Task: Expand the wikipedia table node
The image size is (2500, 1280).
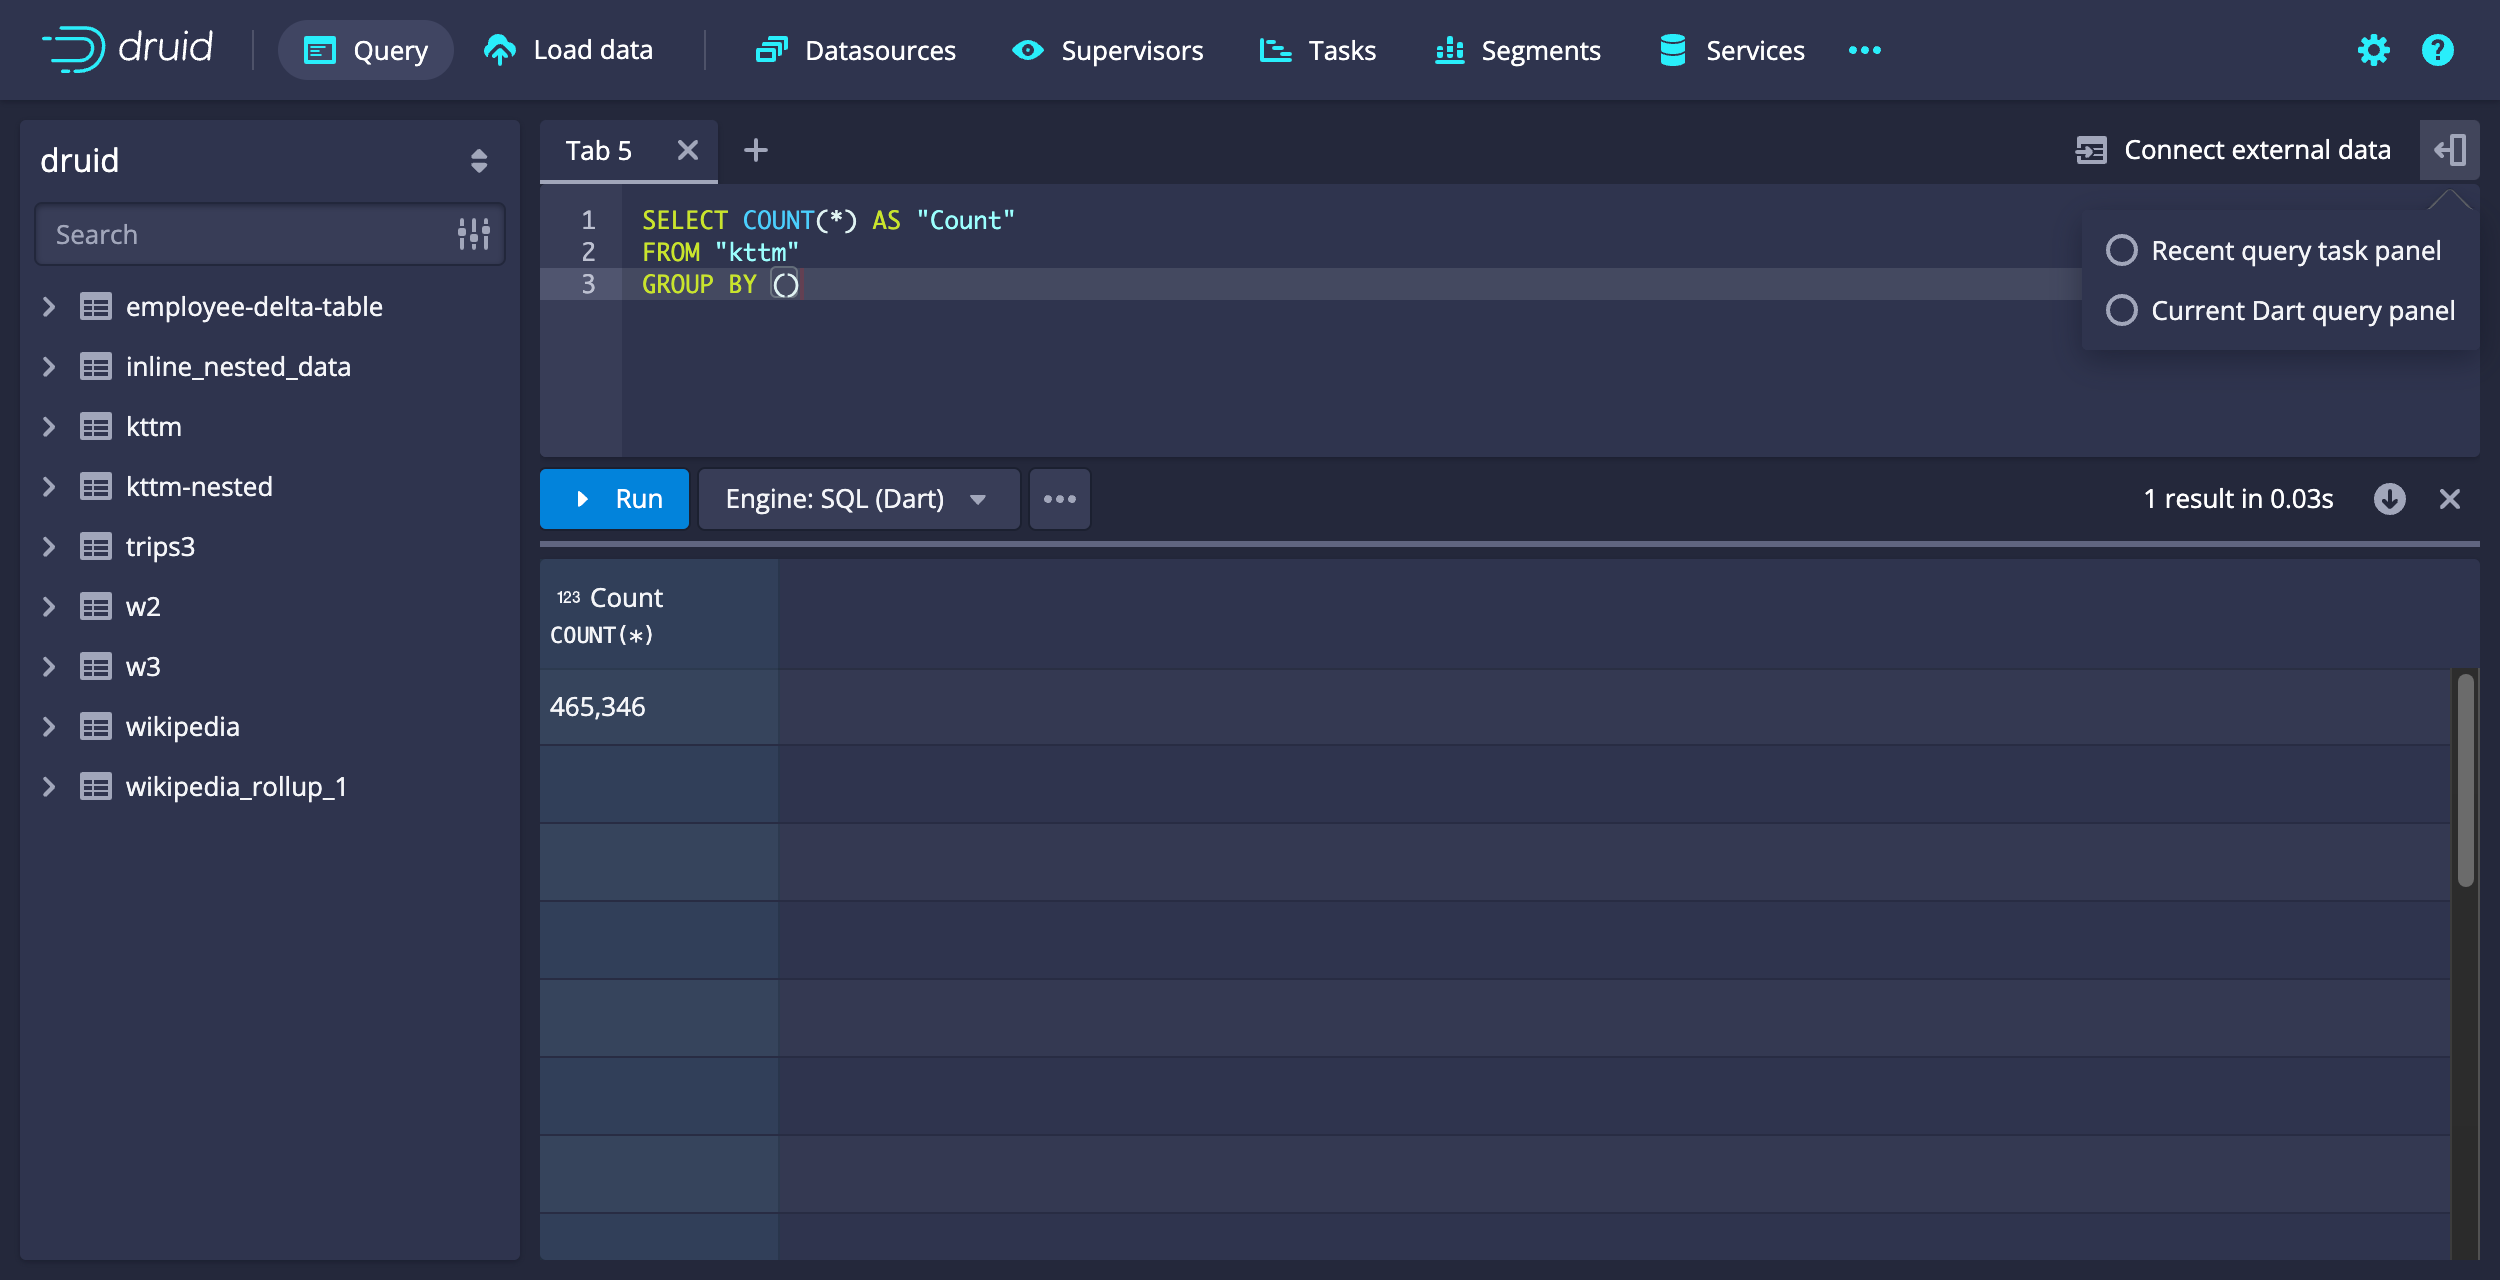Action: (48, 727)
